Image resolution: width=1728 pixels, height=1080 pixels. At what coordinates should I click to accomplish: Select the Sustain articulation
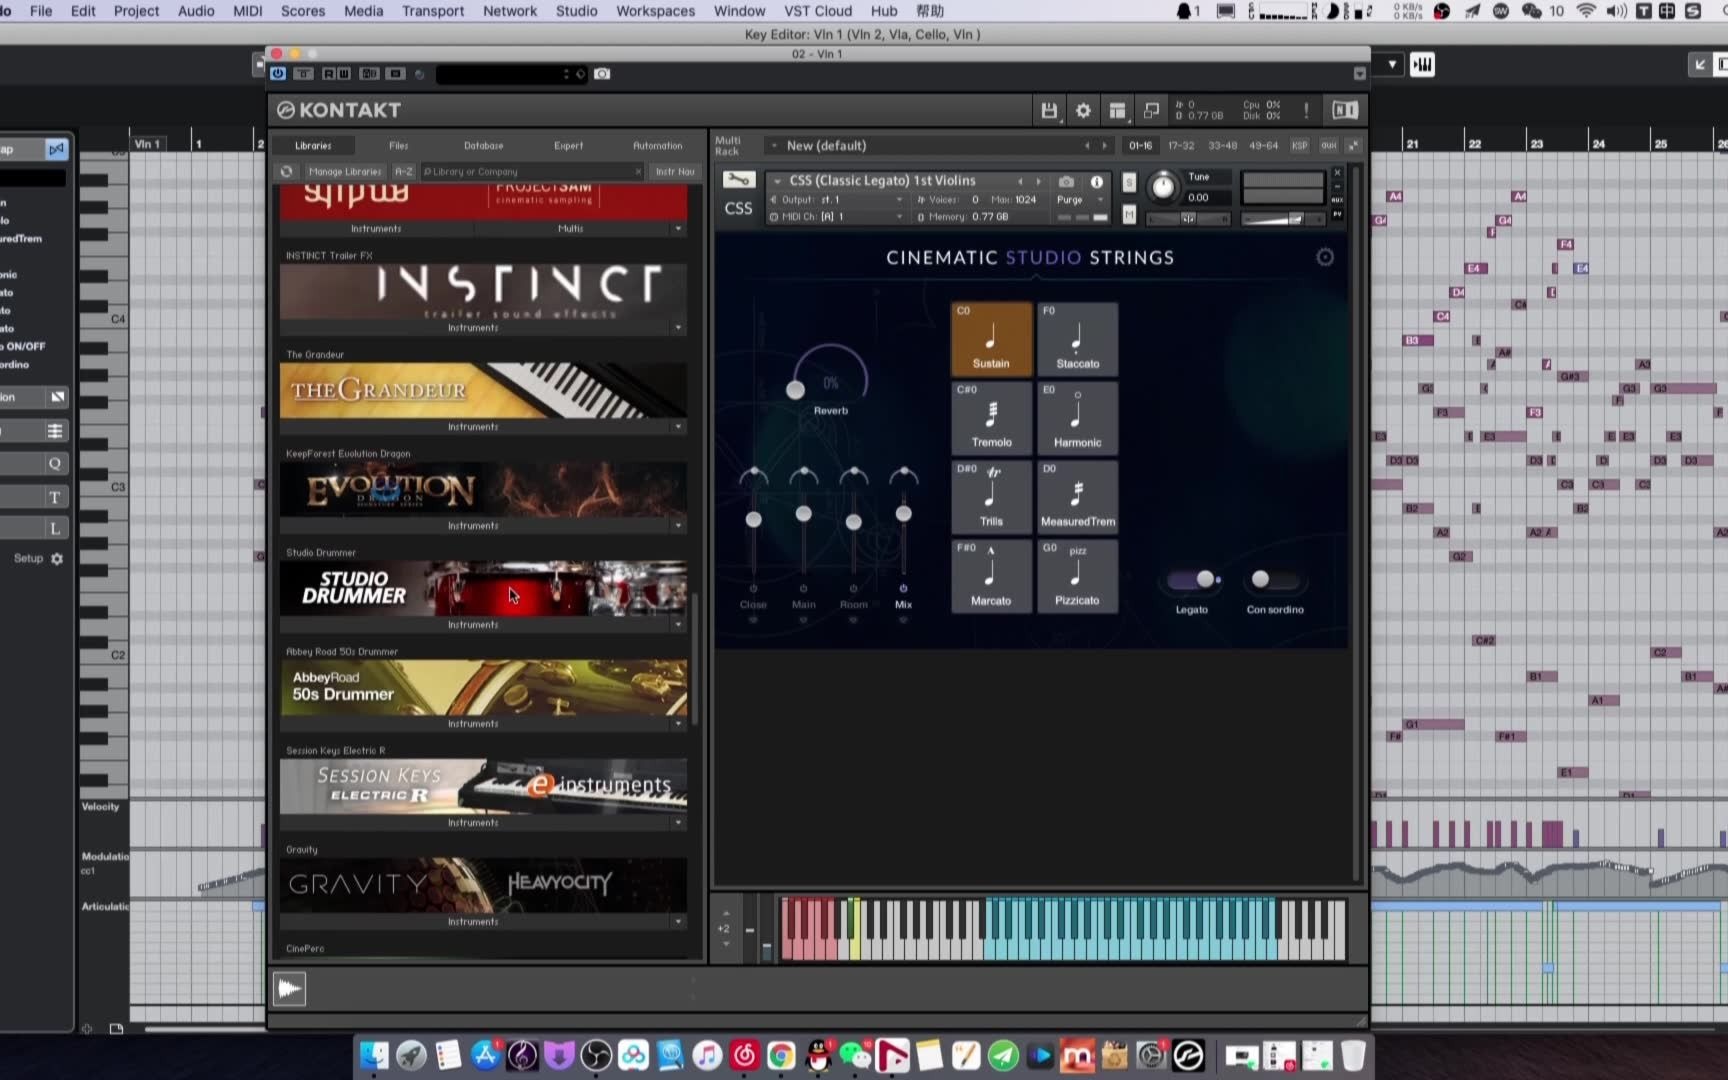(991, 339)
